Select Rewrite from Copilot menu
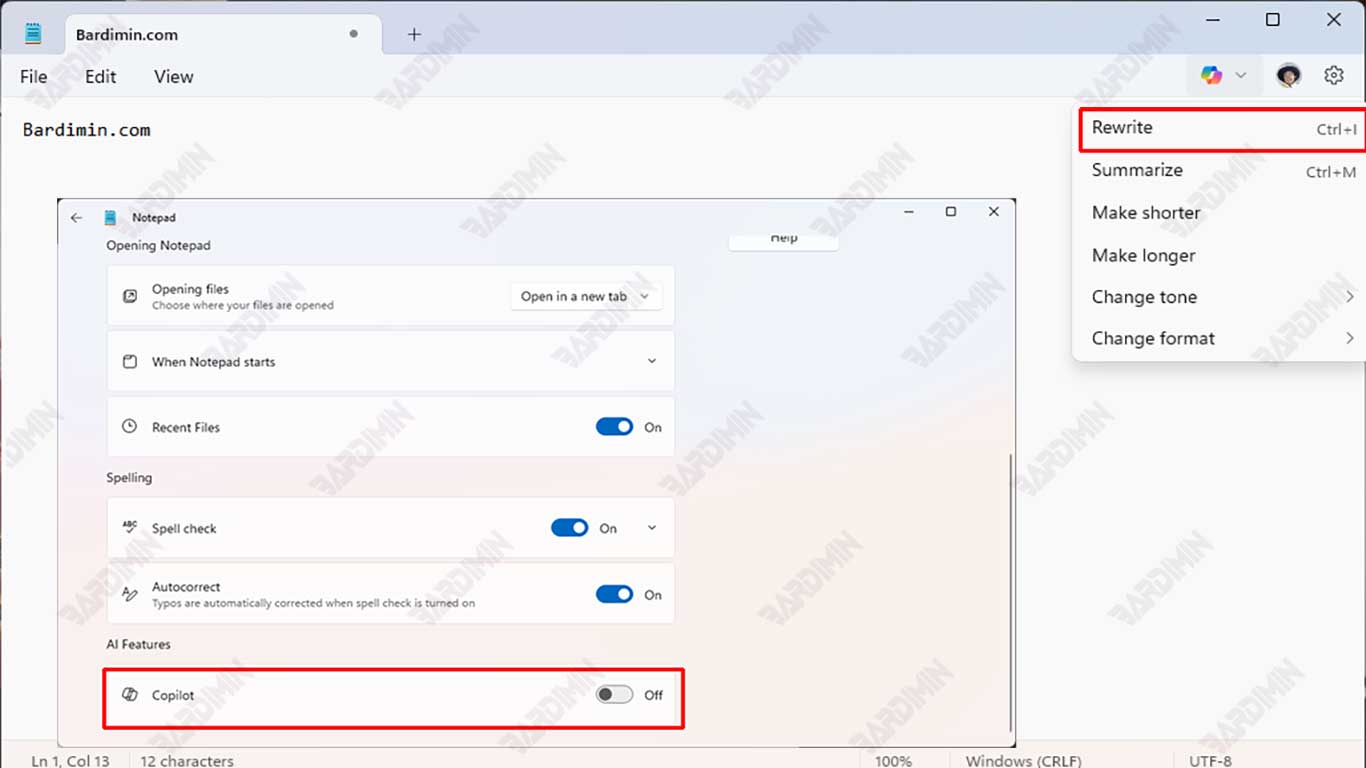 click(1222, 129)
